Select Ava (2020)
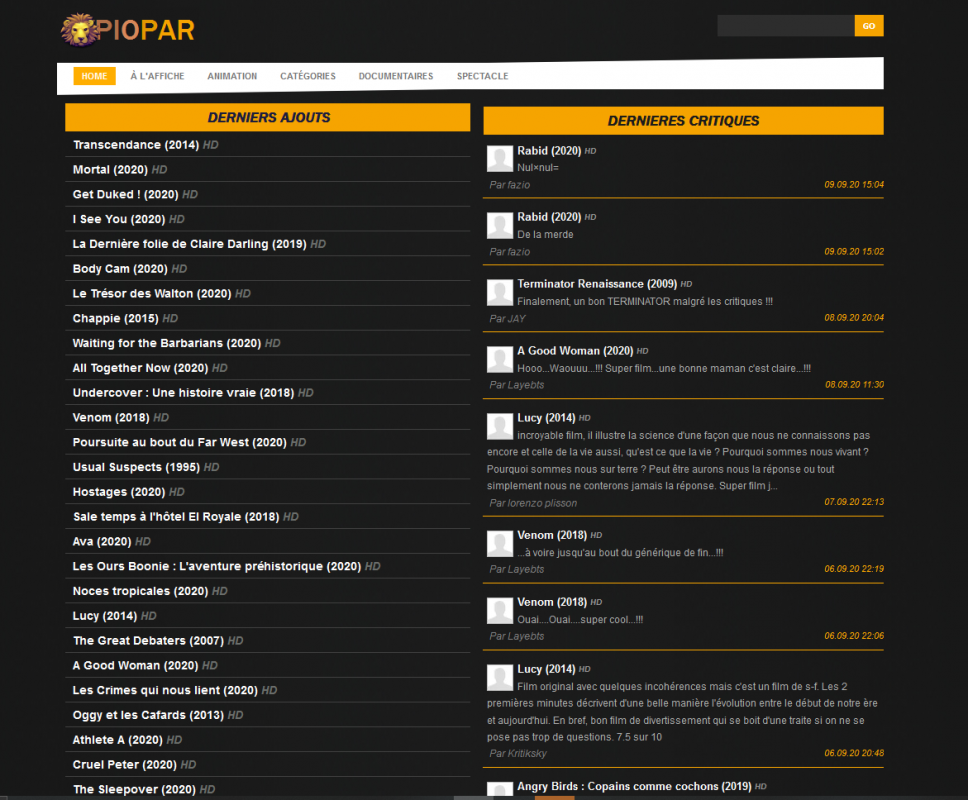Viewport: 968px width, 800px height. [102, 541]
